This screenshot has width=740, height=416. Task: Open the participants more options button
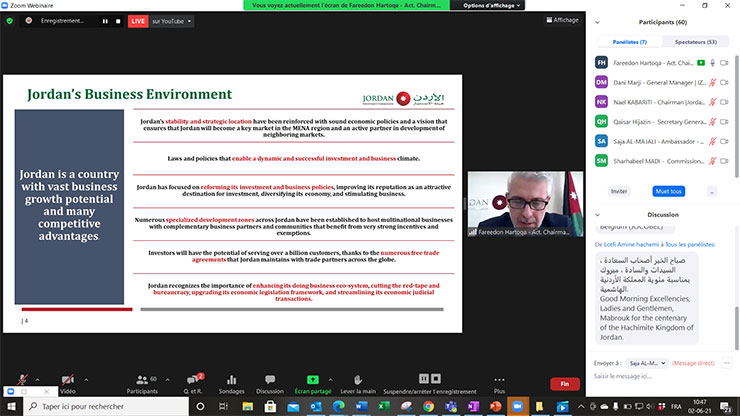(712, 191)
